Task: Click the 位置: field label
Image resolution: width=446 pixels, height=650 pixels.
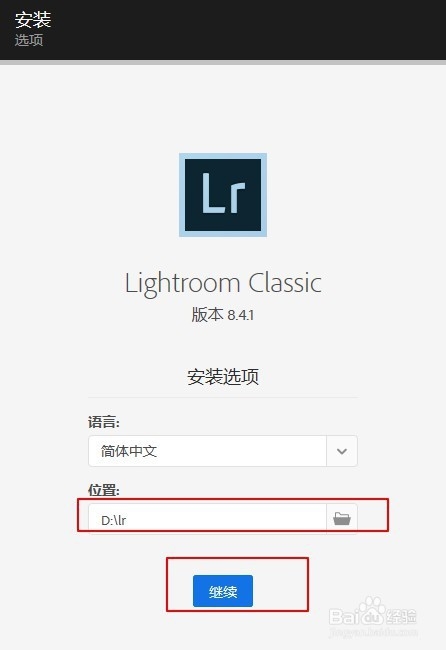Action: [104, 490]
